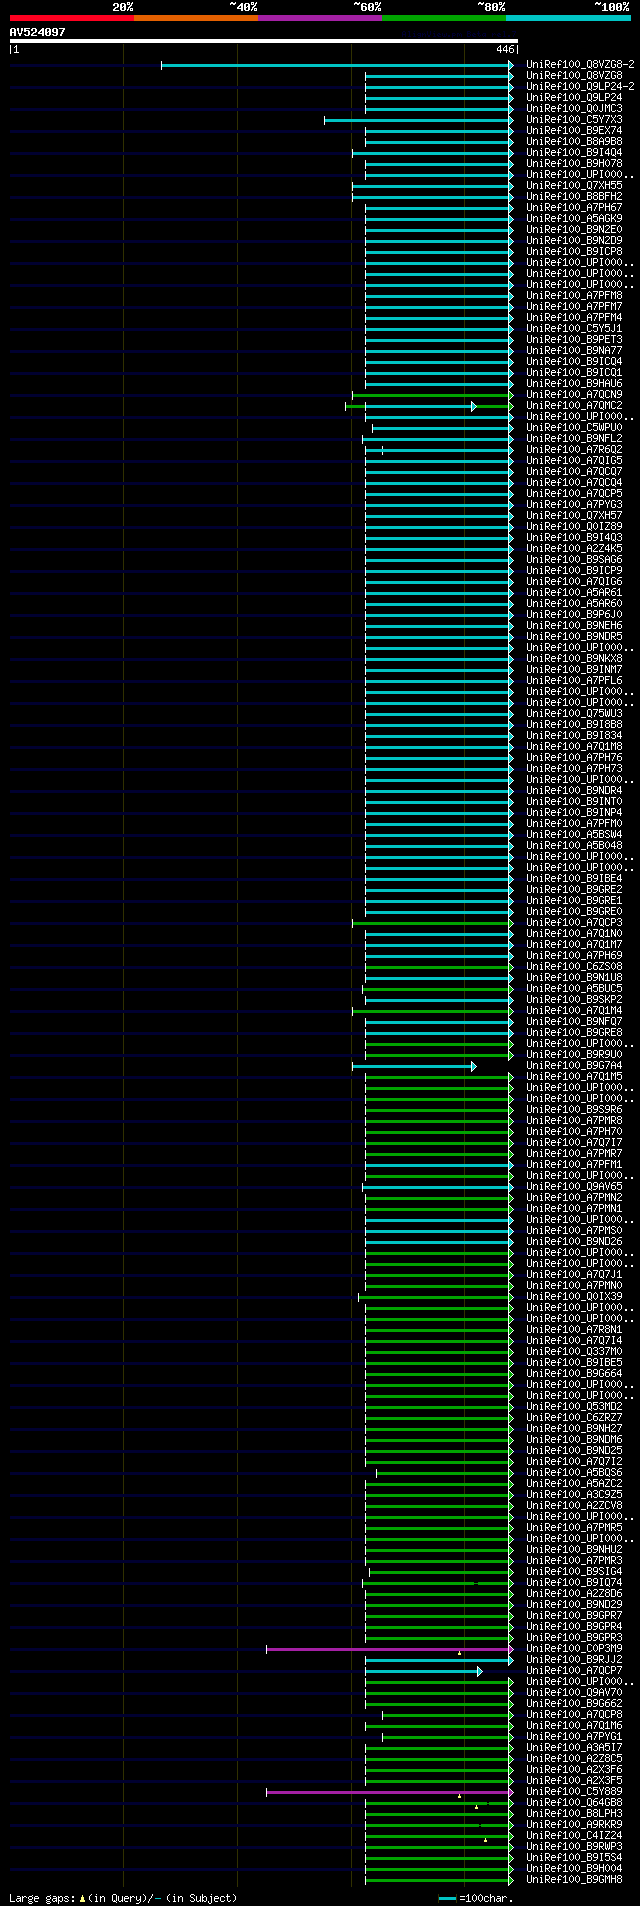
Task: Click the white query sequence ruler bar
Action: click(263, 41)
